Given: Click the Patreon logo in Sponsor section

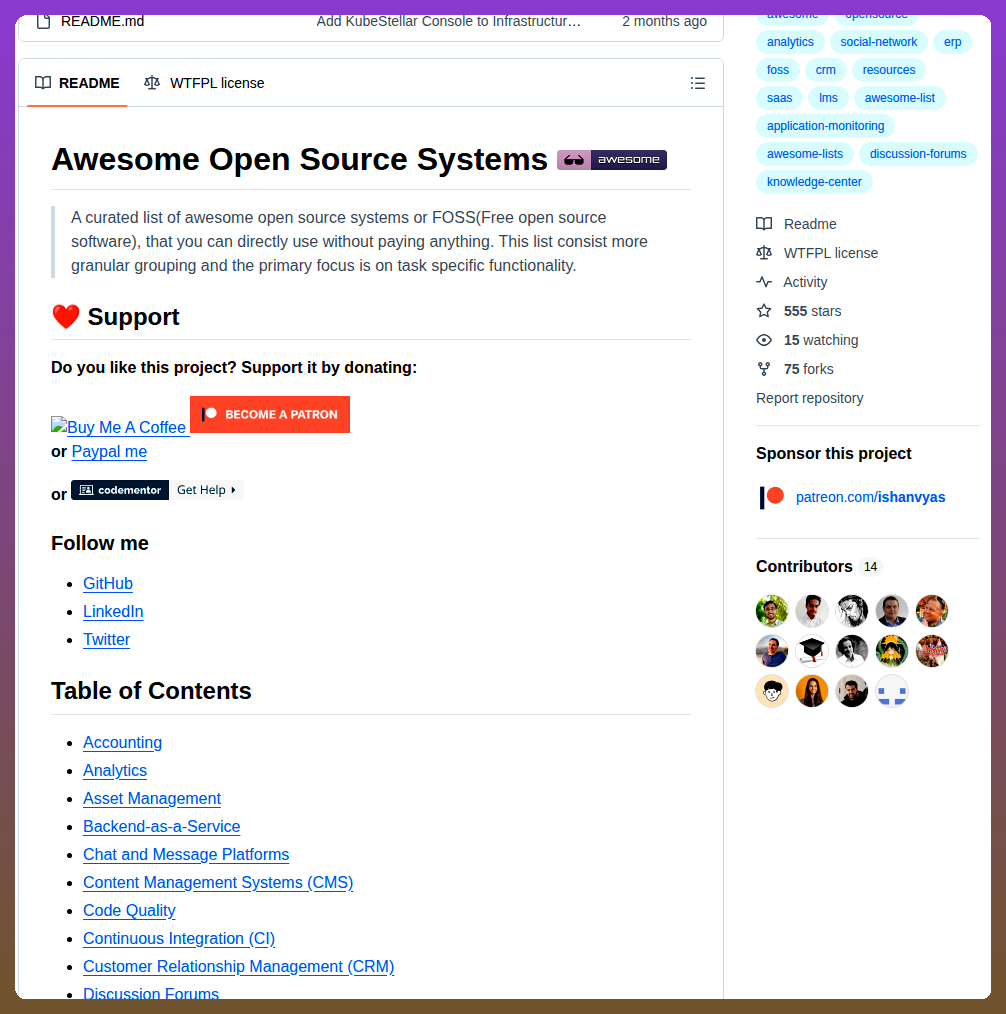Looking at the screenshot, I should click(x=772, y=497).
